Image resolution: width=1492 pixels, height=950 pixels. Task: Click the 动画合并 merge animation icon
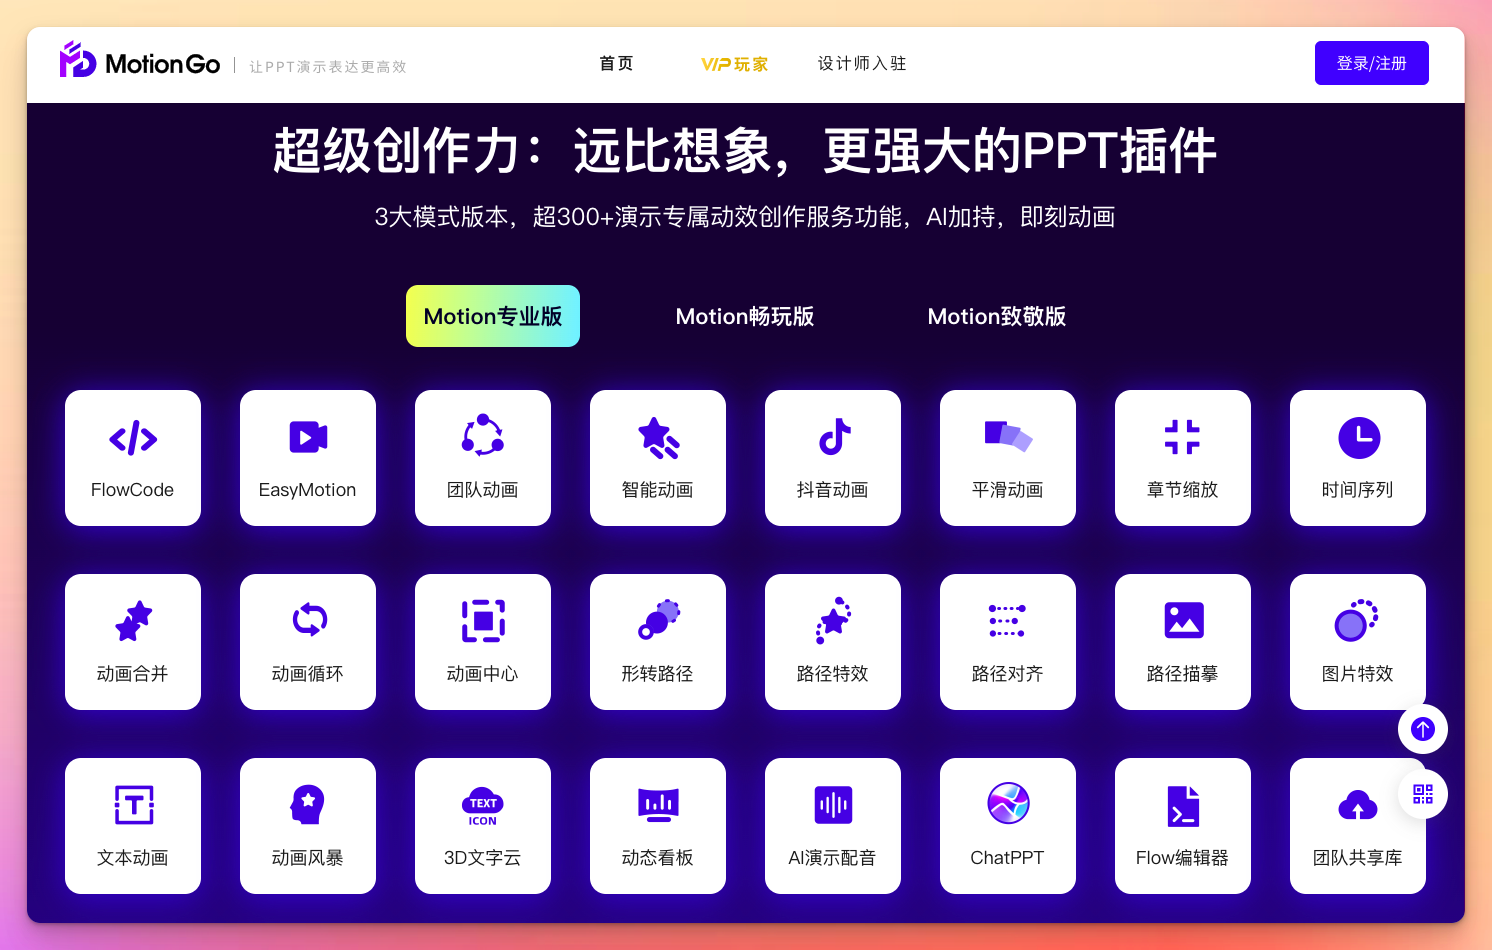point(132,642)
